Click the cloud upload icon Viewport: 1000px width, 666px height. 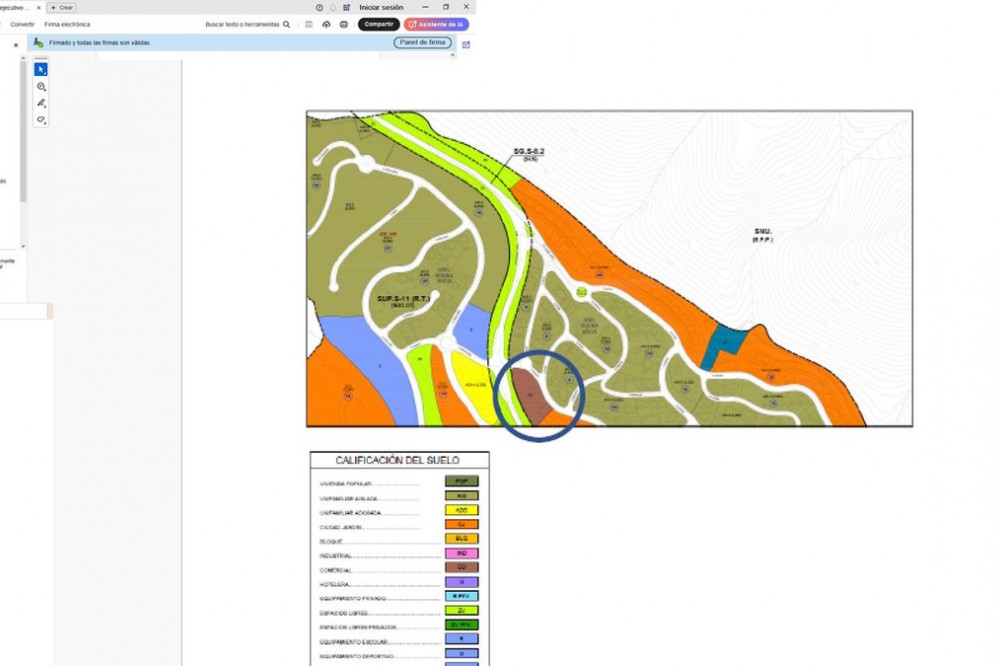pos(326,24)
